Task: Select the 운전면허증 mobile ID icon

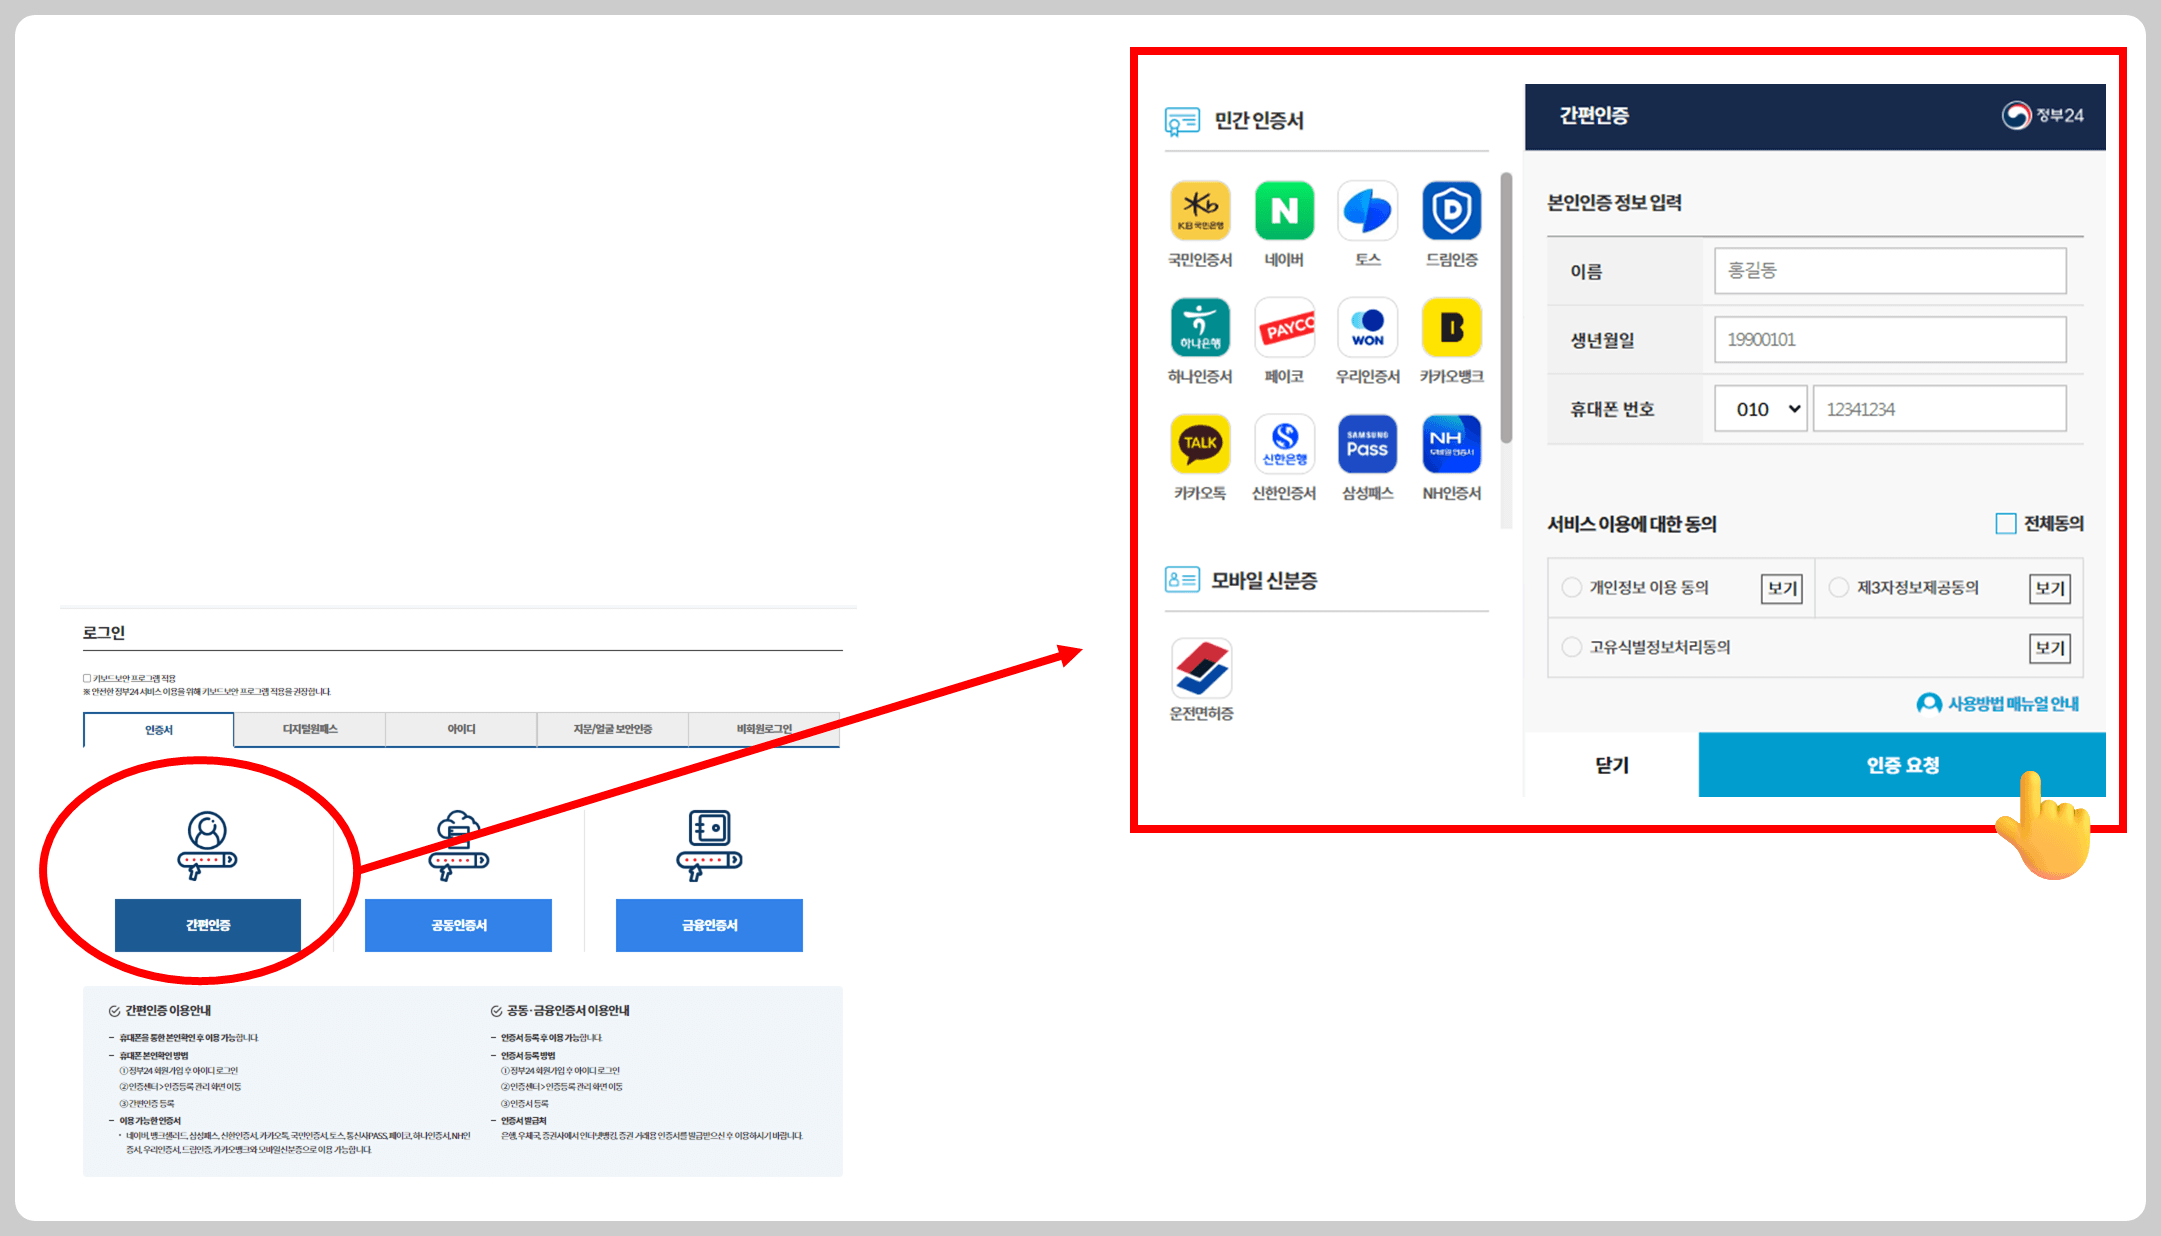Action: (x=1201, y=668)
